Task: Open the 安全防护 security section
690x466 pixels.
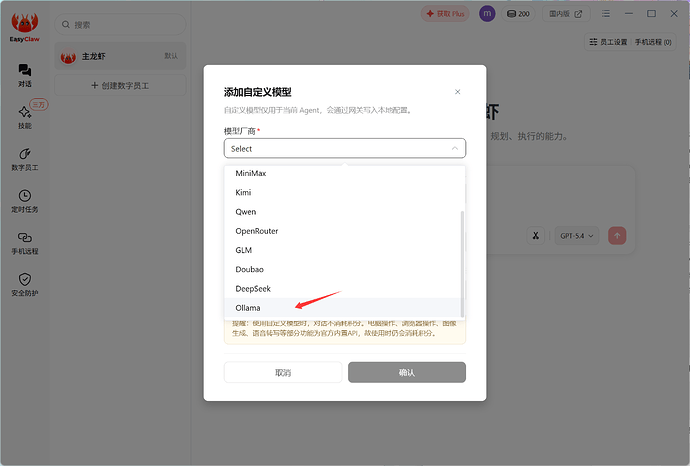Action: 25,285
